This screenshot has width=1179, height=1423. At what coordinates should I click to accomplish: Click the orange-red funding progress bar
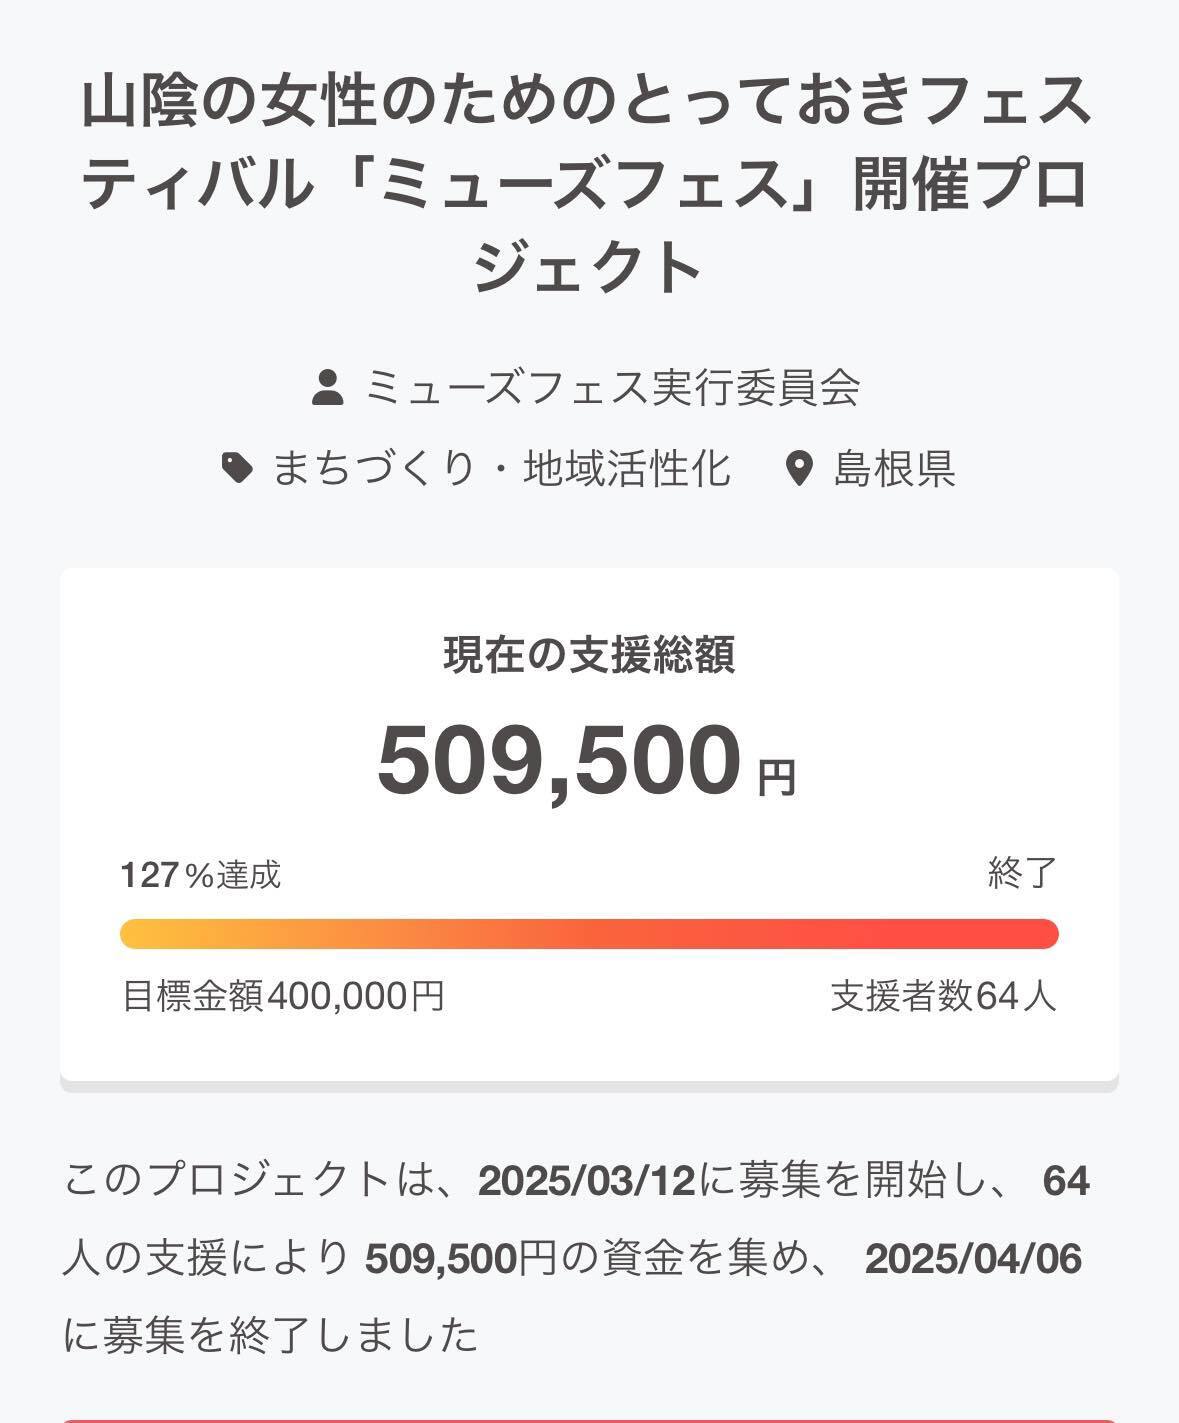click(589, 934)
